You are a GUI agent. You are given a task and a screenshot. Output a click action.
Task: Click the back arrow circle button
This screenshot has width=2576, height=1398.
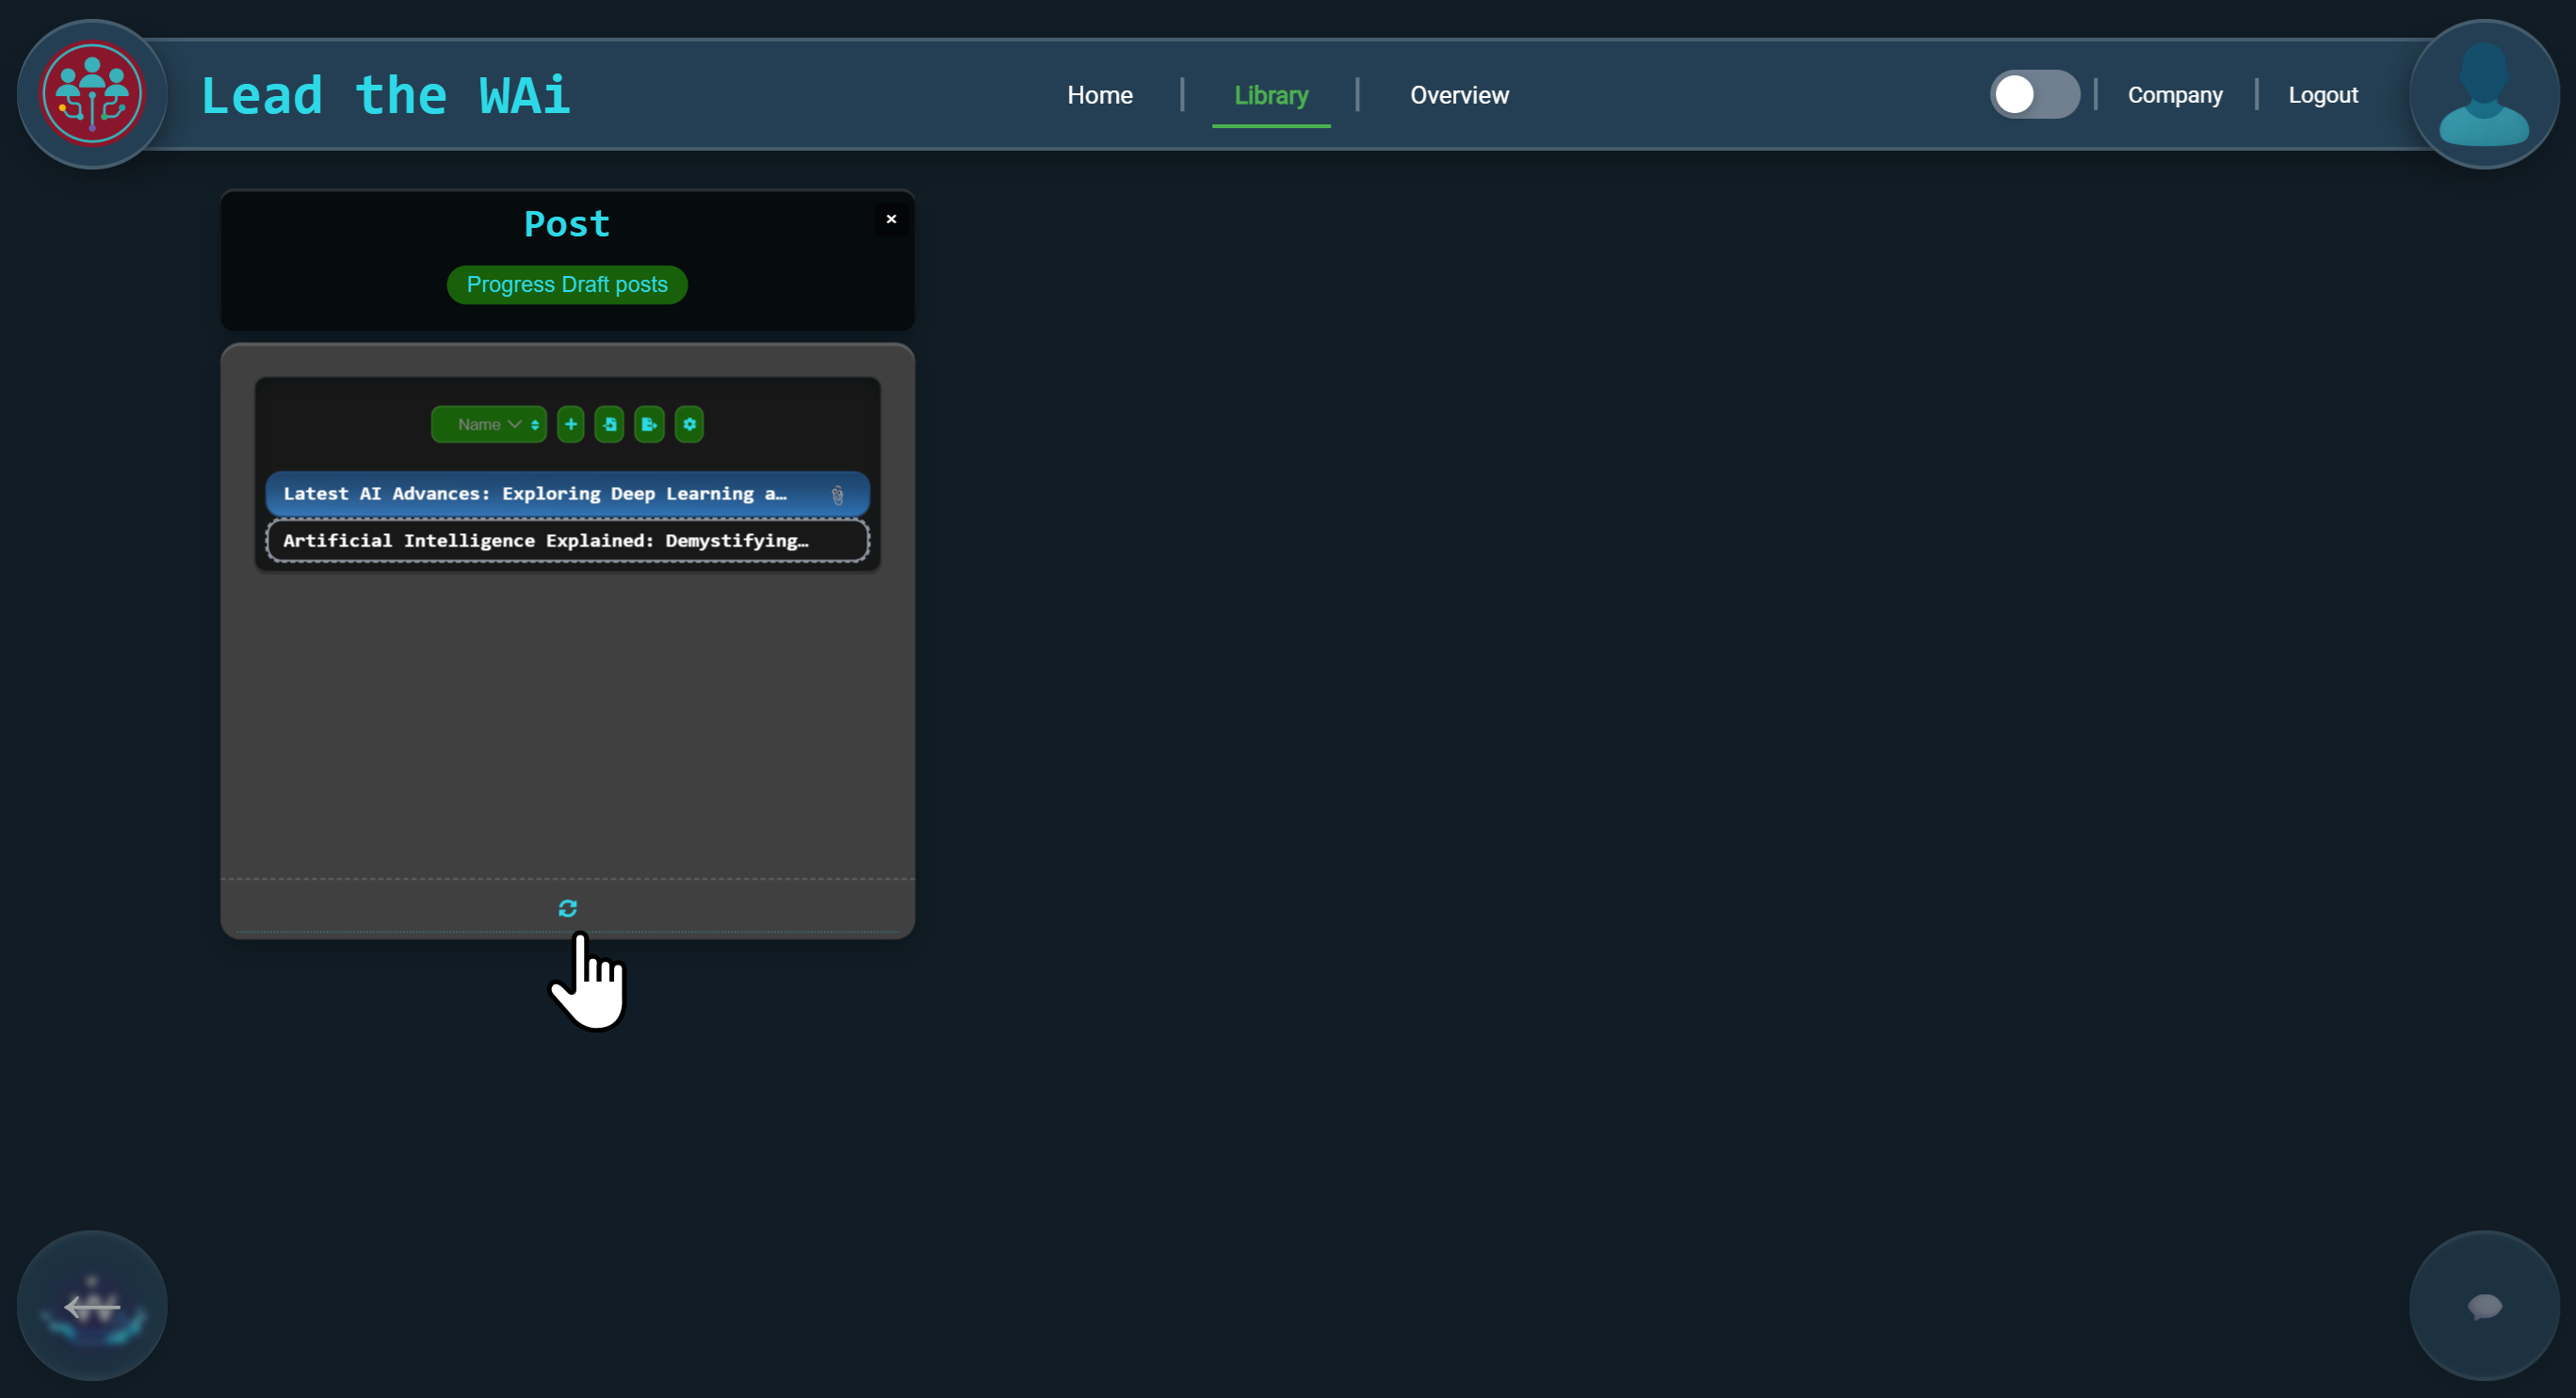[92, 1305]
